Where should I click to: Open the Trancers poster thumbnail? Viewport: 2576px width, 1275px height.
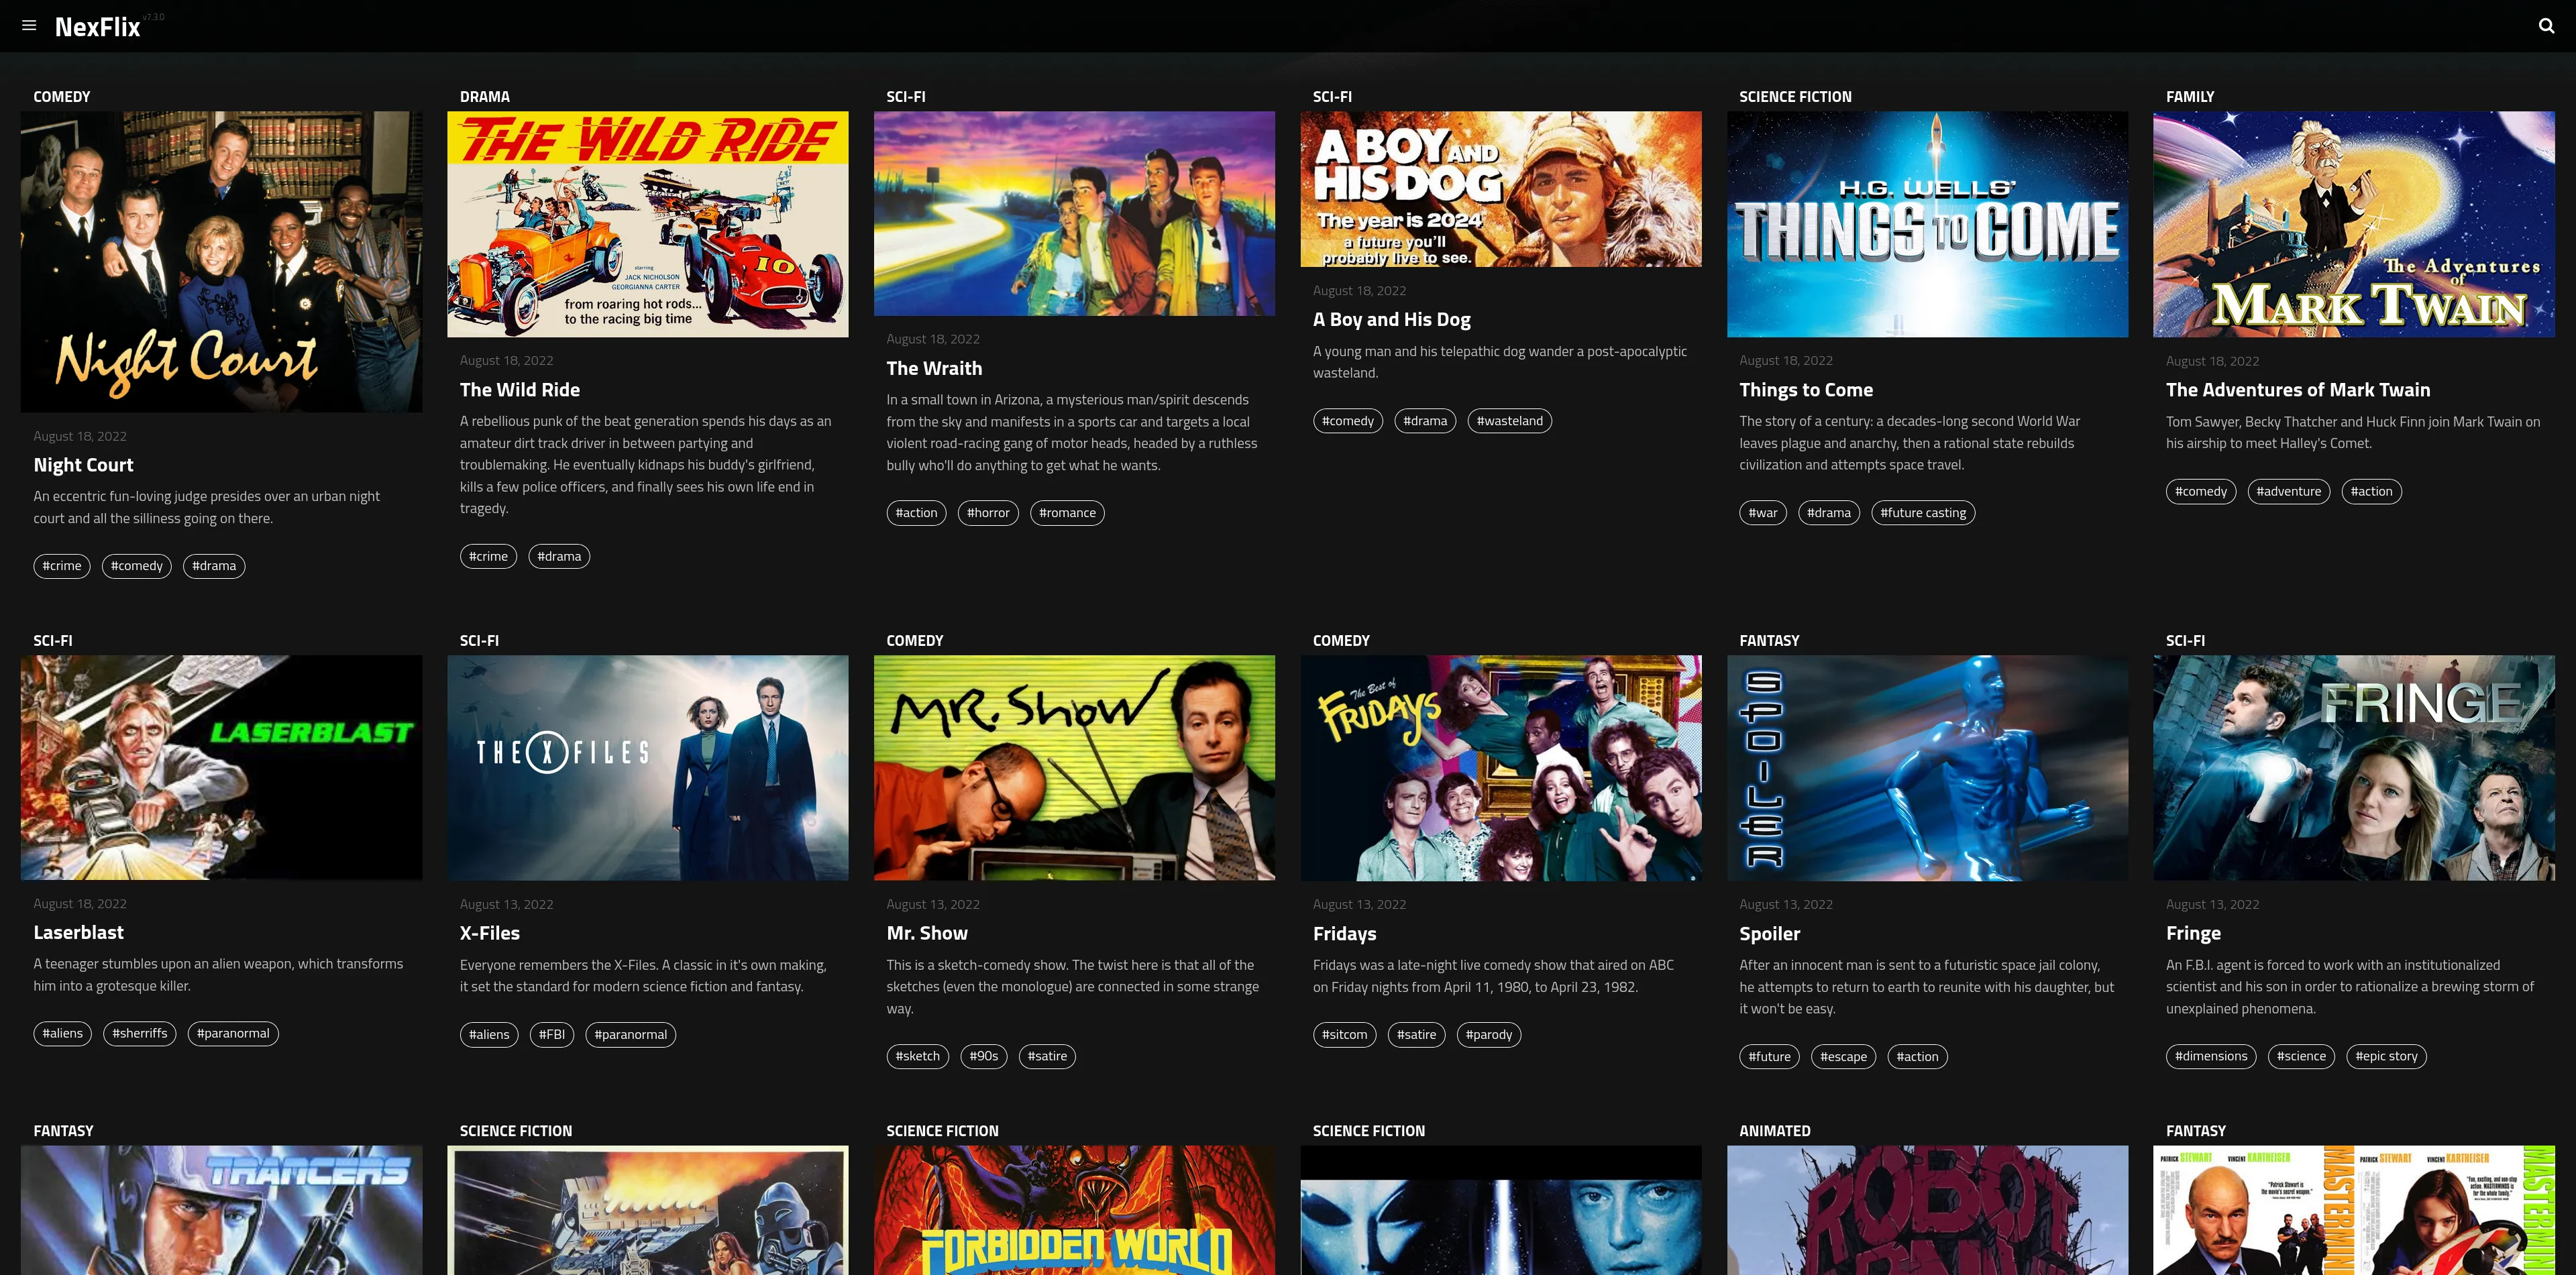point(221,1210)
